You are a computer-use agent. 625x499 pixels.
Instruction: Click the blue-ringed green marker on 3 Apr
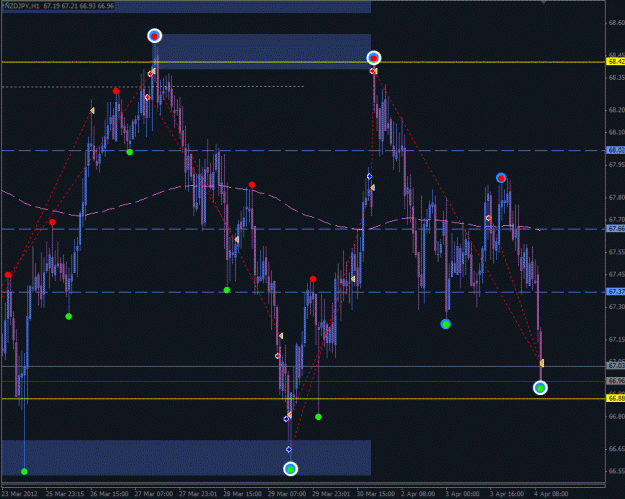tap(446, 324)
